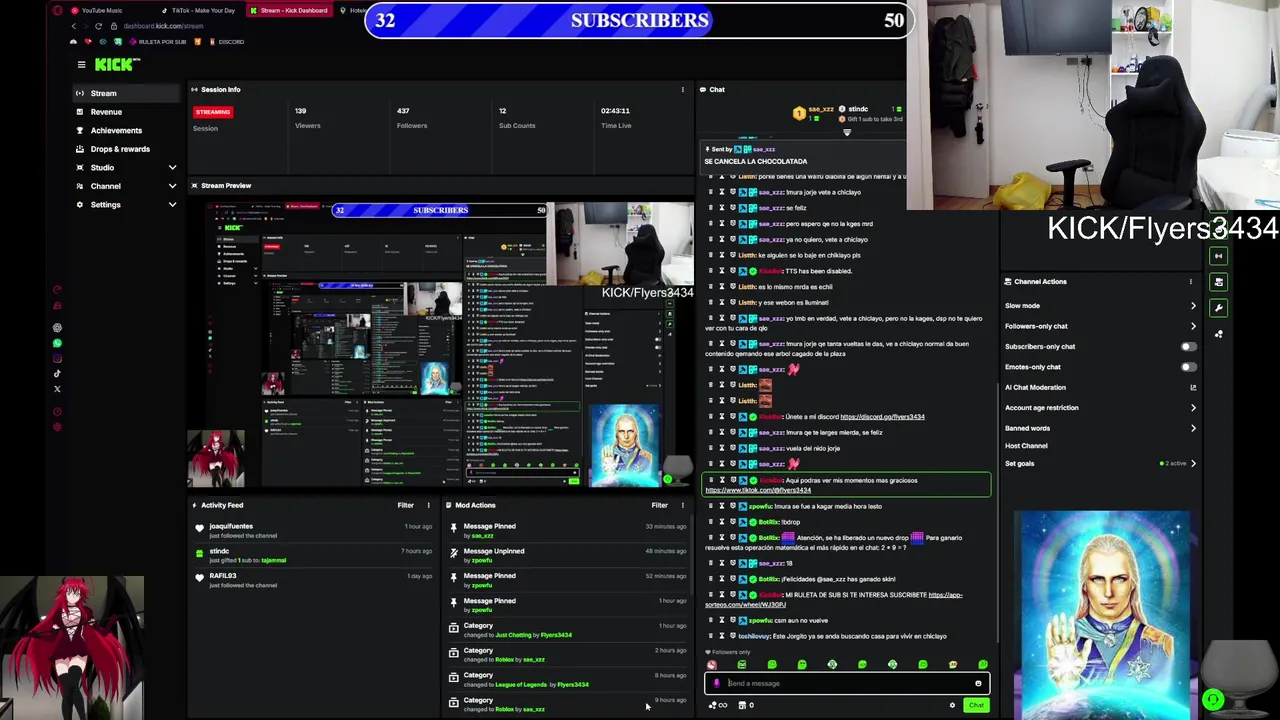Open AI Chat Moderation external link
Image resolution: width=1280 pixels, height=720 pixels.
1193,387
